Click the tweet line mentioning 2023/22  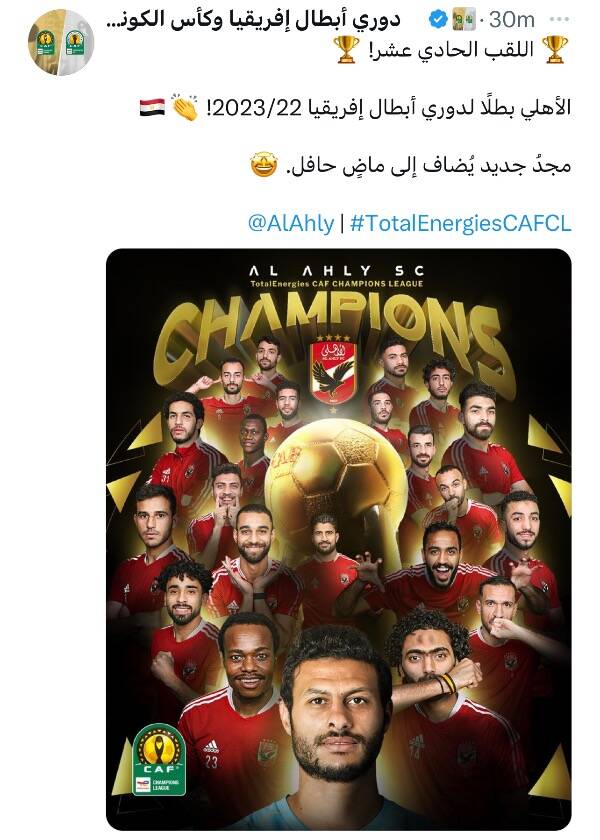point(355,107)
